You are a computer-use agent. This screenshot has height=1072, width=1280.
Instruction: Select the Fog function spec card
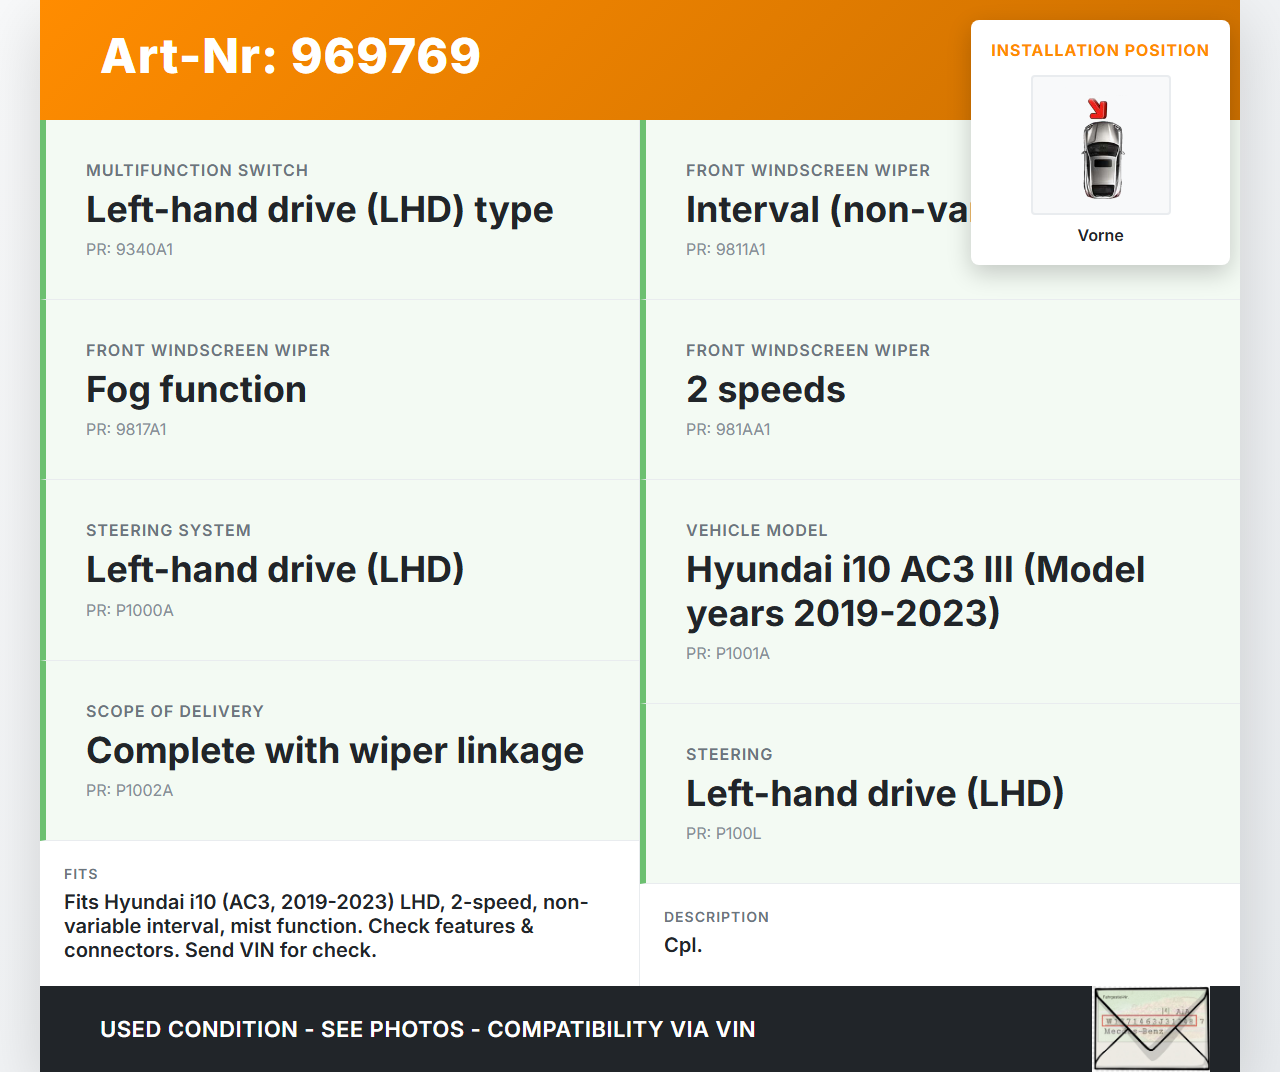coord(340,390)
